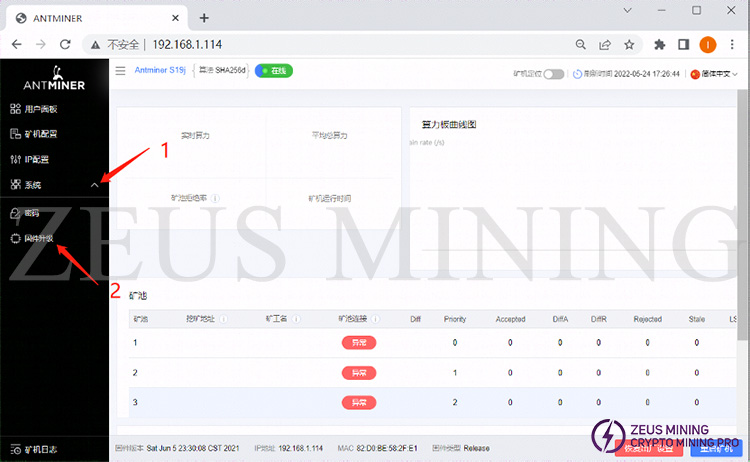
Task: Open 矿机日志 miner log at sidebar bottom
Action: 36,449
